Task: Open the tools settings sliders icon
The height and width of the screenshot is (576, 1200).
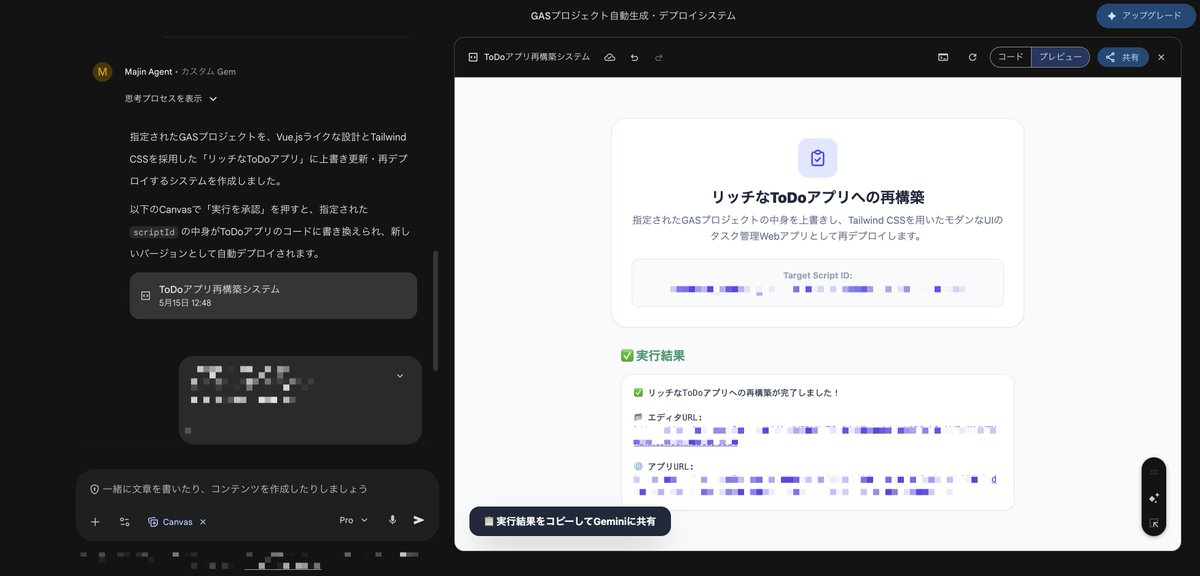Action: pyautogui.click(x=124, y=521)
